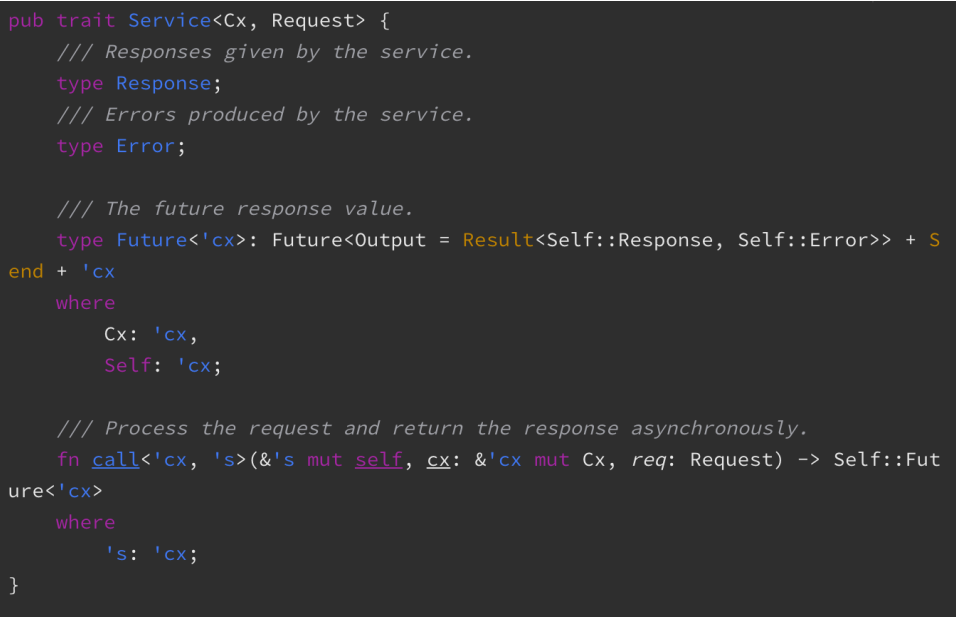
Task: Click the underlined cx parameter name
Action: pos(438,460)
